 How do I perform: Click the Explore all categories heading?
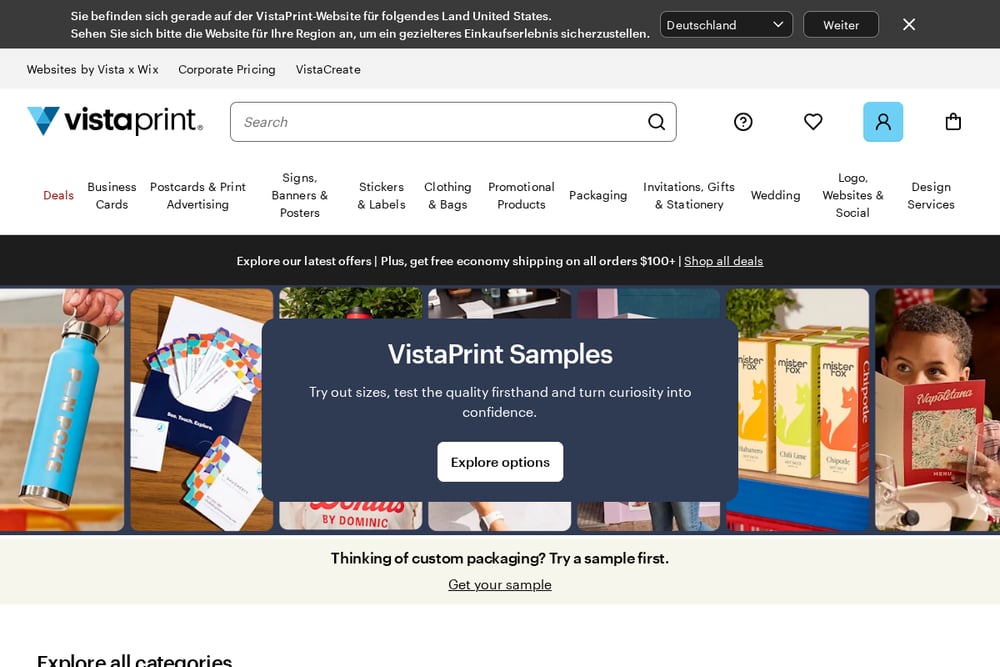pyautogui.click(x=135, y=659)
